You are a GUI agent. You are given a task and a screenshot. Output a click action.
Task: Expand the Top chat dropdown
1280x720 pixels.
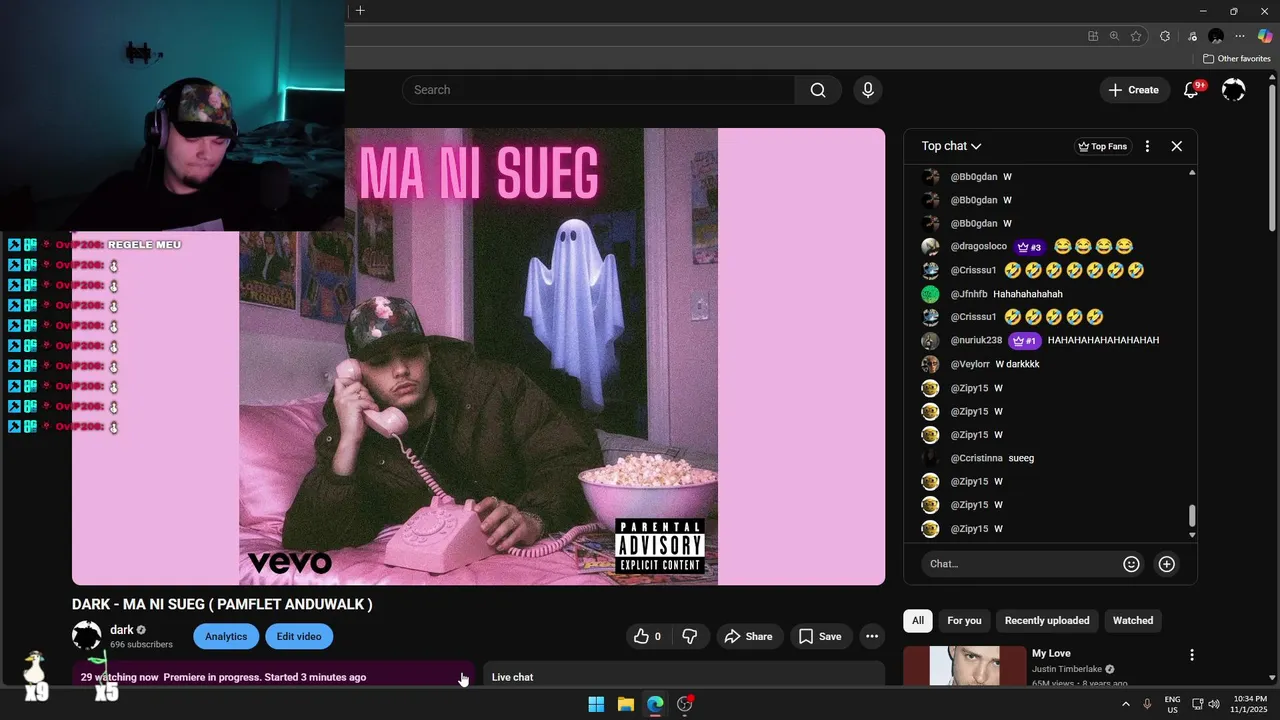(x=951, y=146)
